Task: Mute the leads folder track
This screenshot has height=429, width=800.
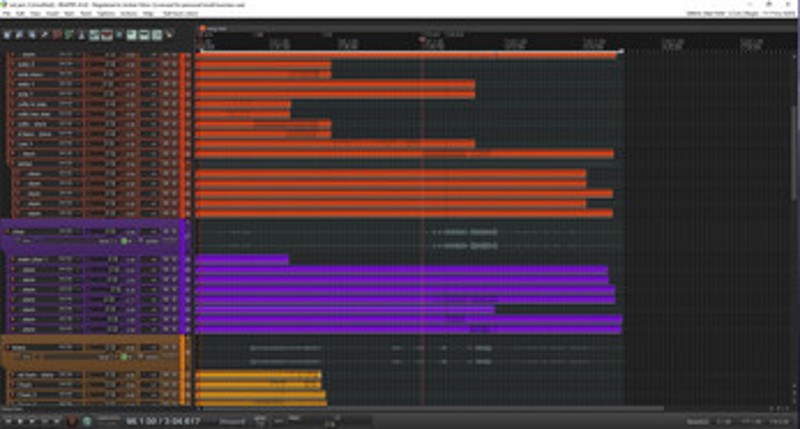Action: point(166,347)
